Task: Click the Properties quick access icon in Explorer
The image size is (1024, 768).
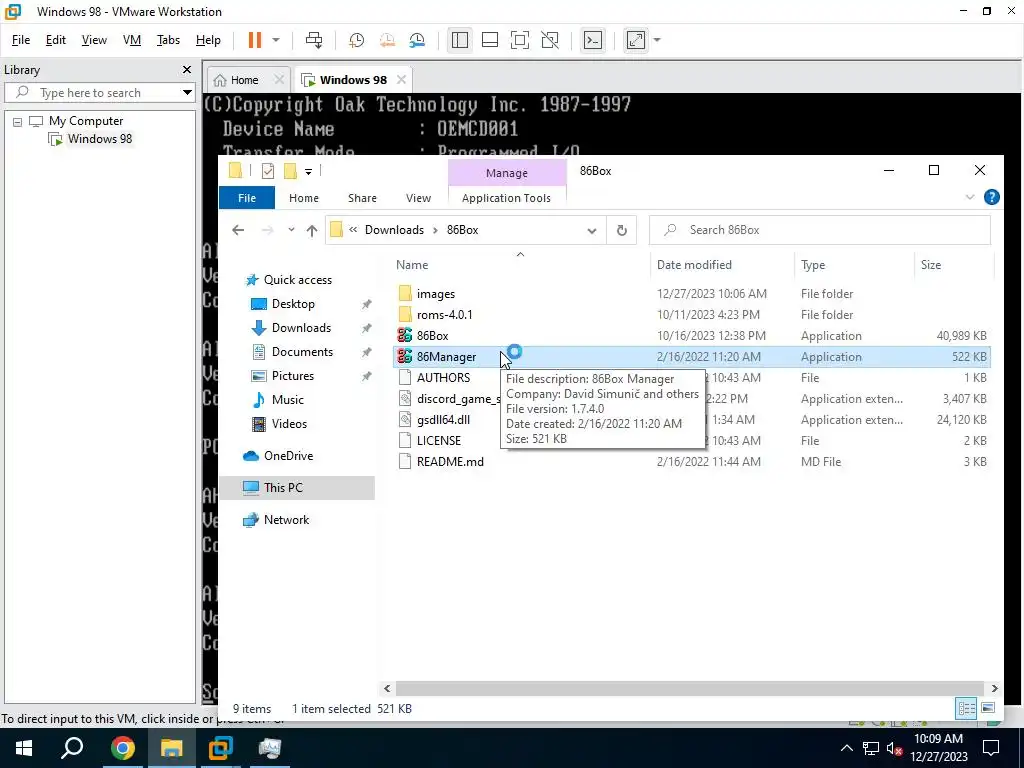Action: (x=268, y=171)
